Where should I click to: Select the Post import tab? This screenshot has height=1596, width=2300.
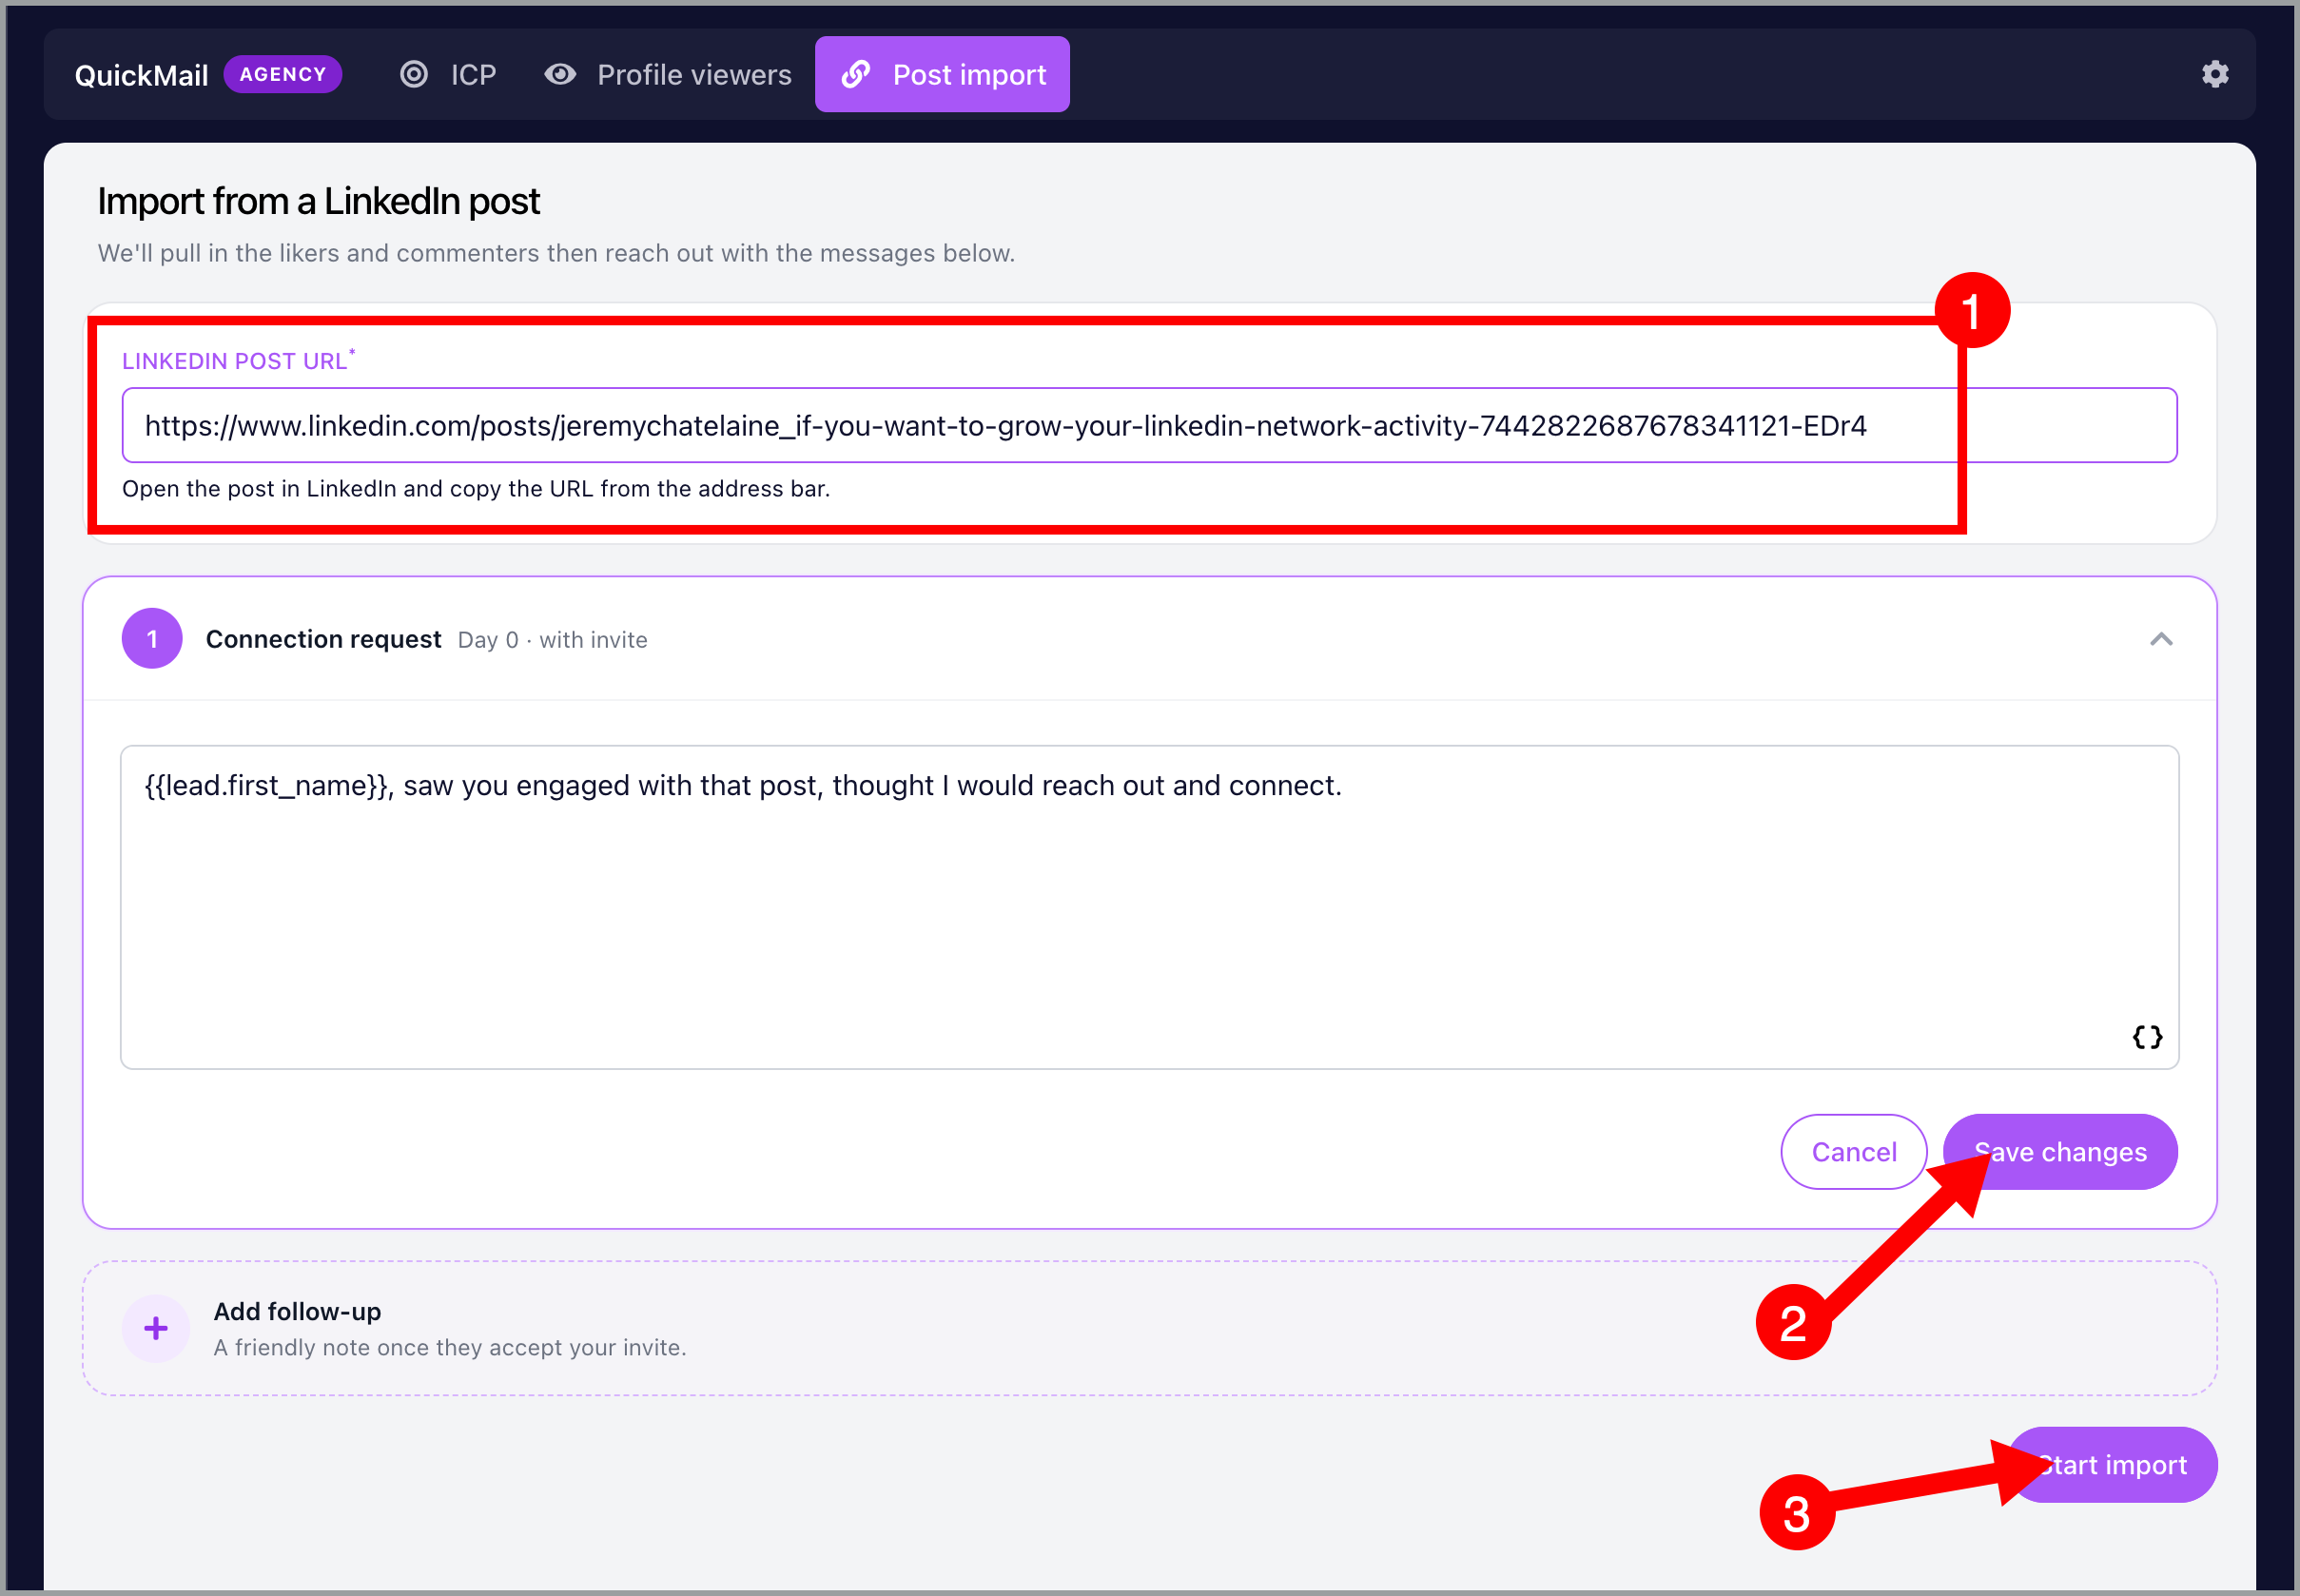click(942, 74)
